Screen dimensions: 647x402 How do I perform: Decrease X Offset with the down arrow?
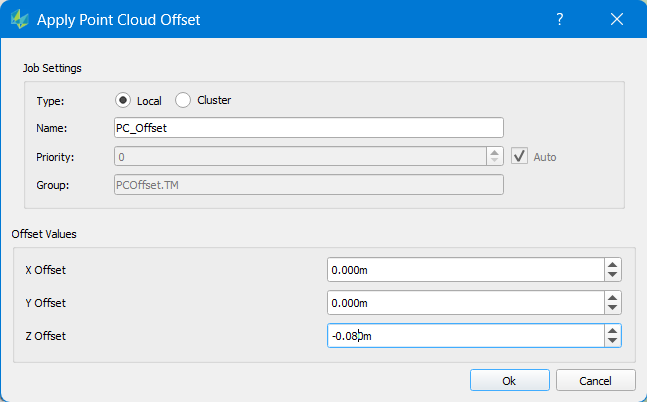coord(613,275)
